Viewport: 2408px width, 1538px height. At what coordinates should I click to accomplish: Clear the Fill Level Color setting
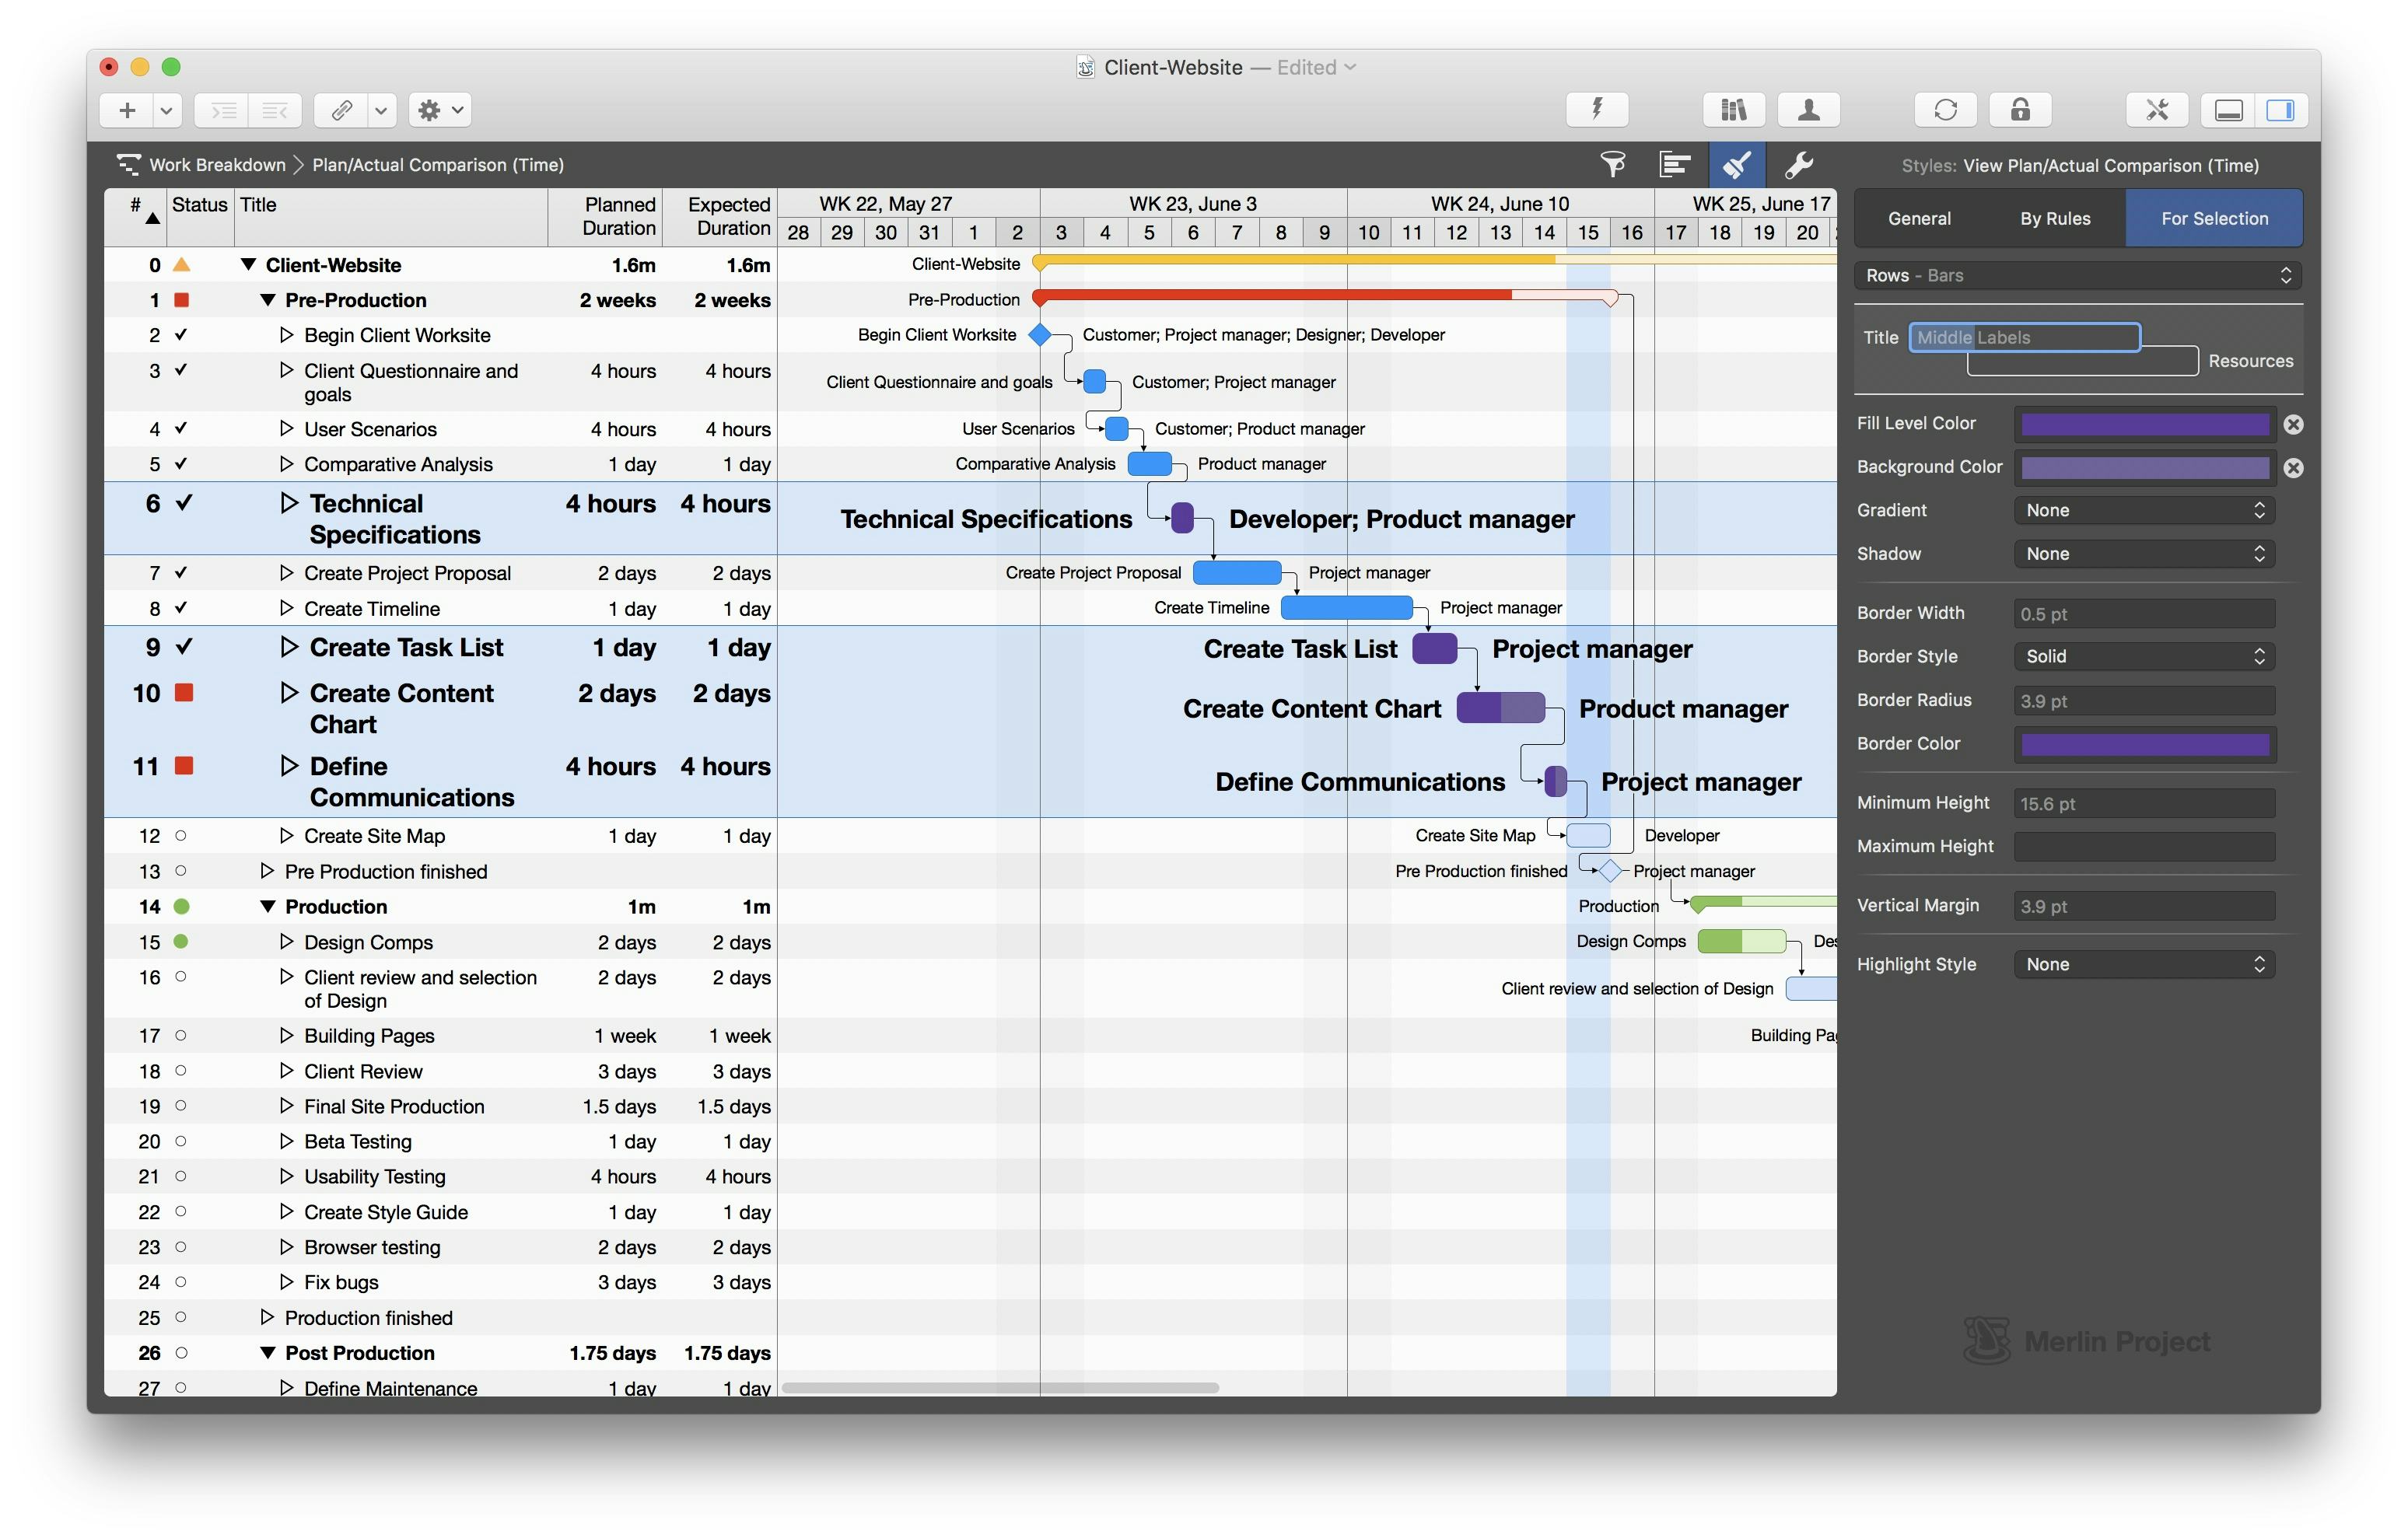2294,424
